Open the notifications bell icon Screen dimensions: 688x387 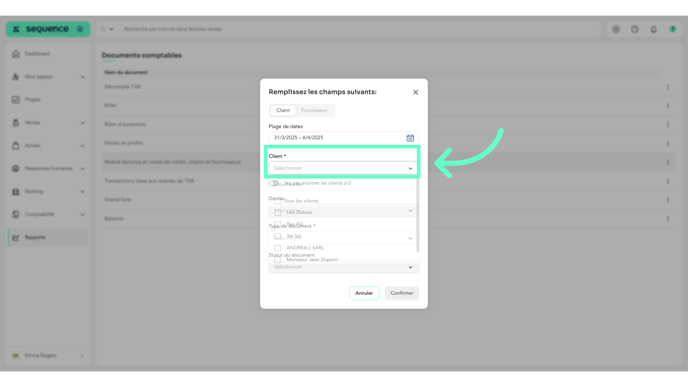pyautogui.click(x=654, y=29)
